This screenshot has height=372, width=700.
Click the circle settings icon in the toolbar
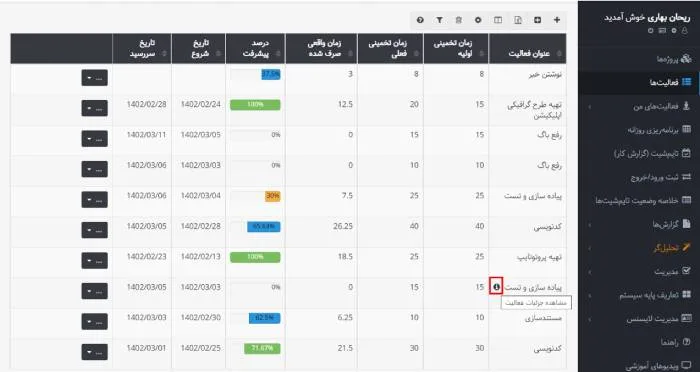(478, 20)
